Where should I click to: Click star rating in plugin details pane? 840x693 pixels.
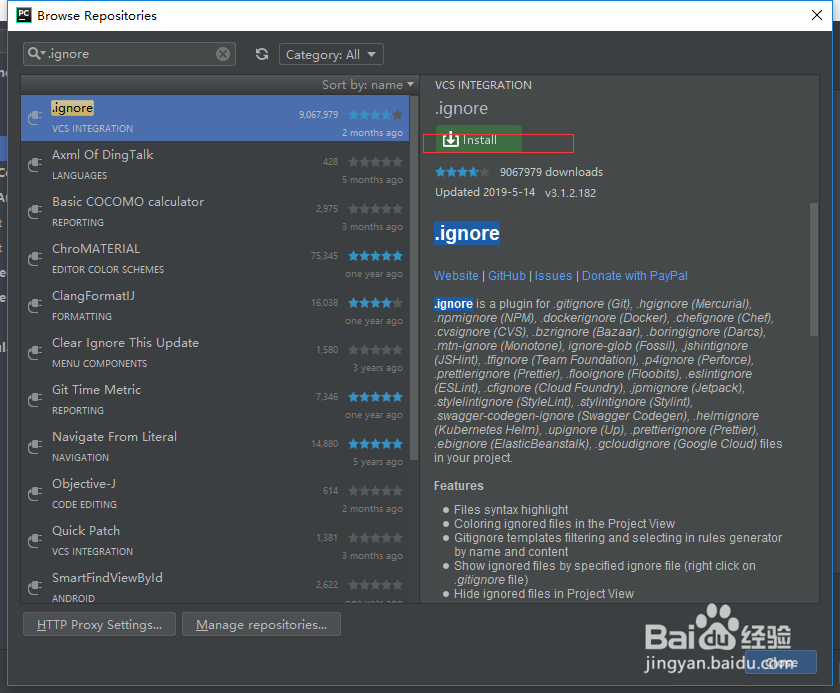[x=462, y=172]
